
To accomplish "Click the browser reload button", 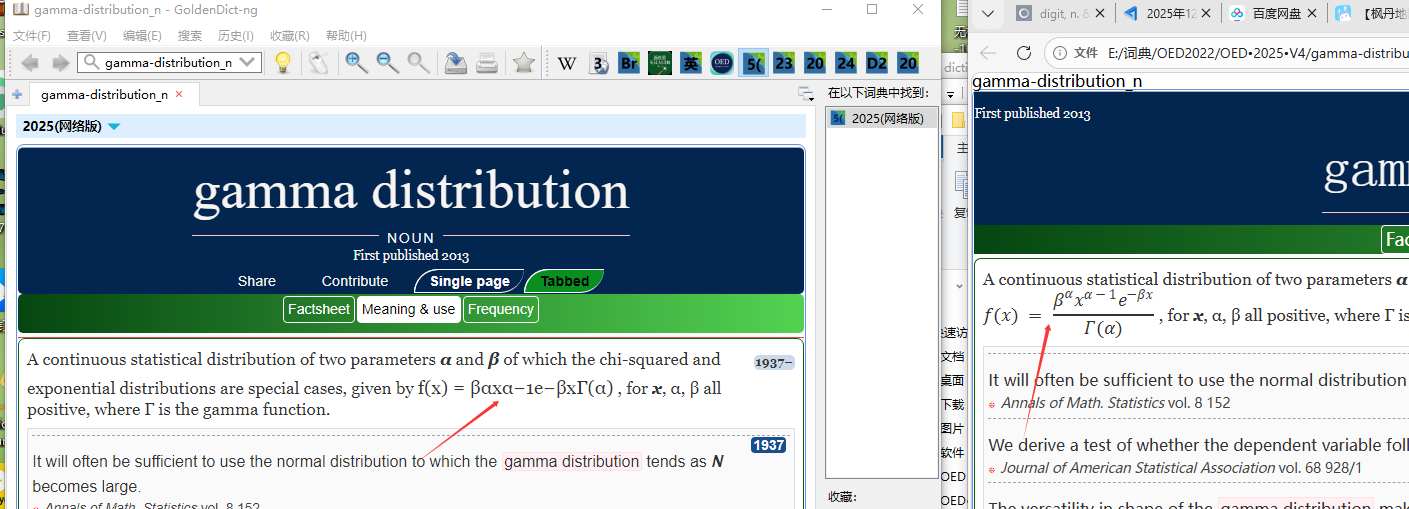I will click(x=1023, y=53).
